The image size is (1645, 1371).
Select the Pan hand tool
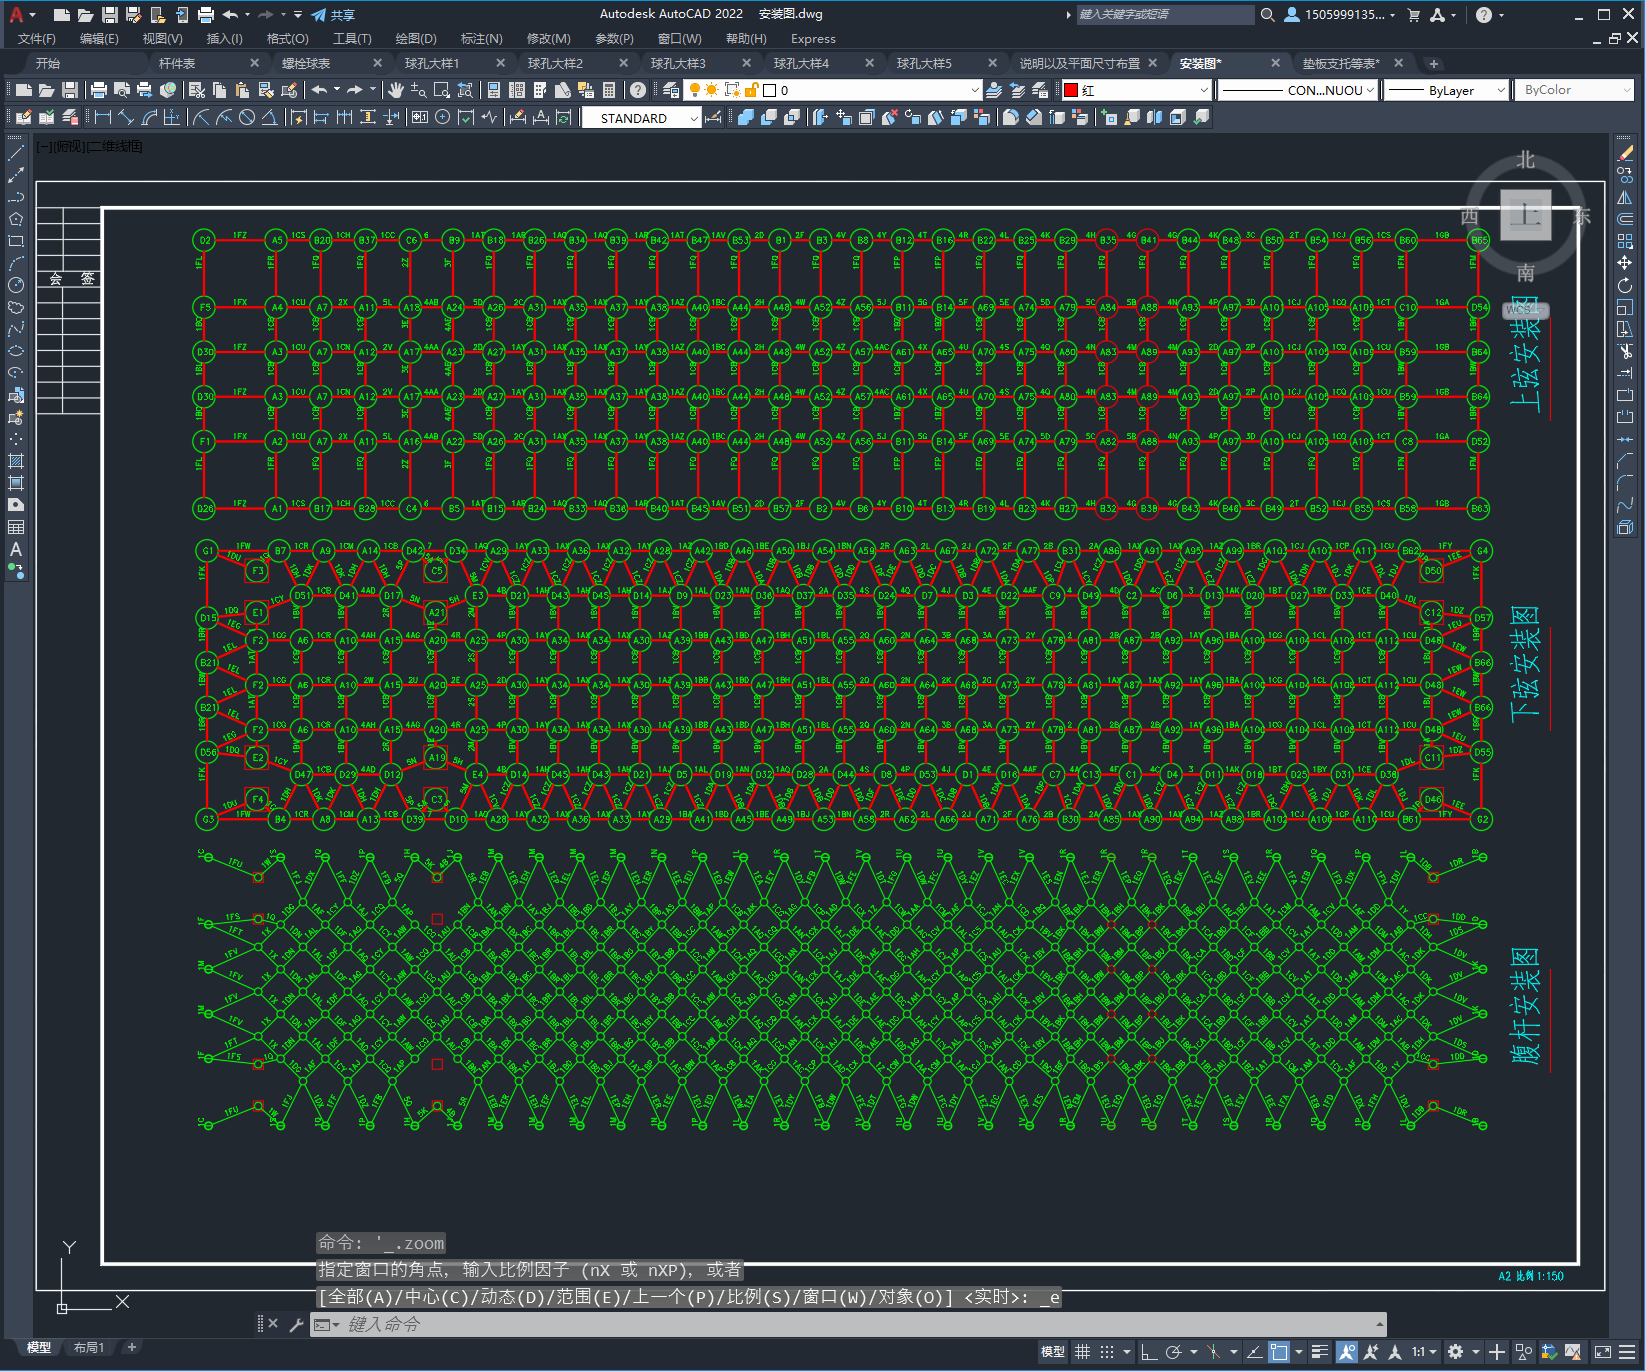[x=395, y=90]
